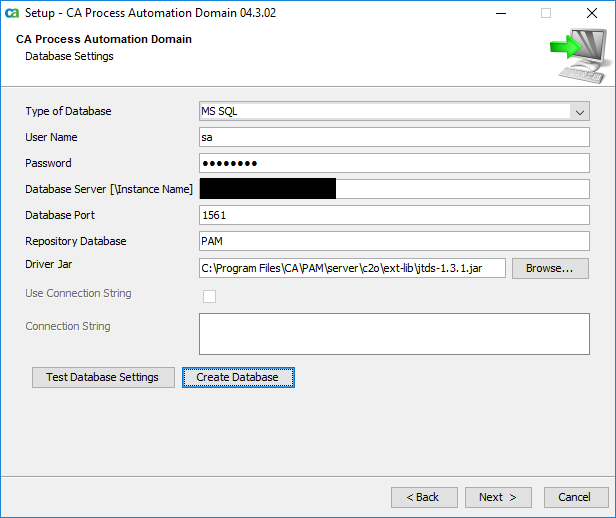
Task: Click the Database Port field showing 1561
Action: click(394, 215)
